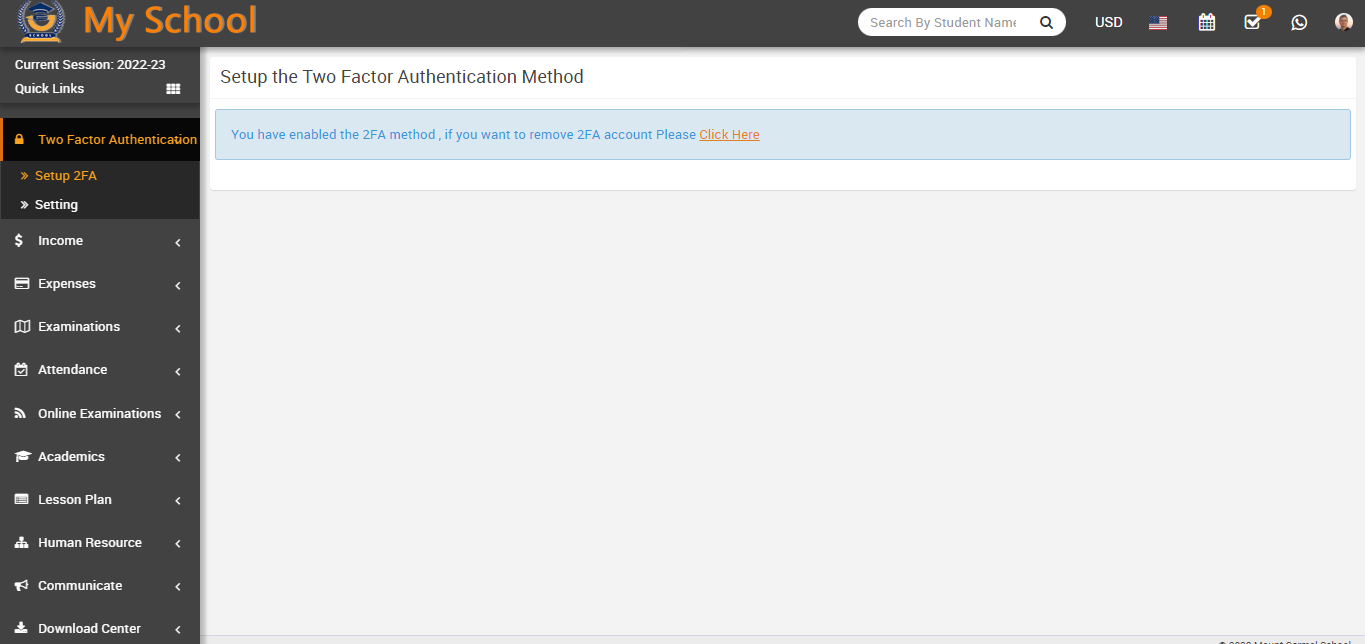Click the Quick Links grid icon
This screenshot has height=644, width=1365.
(173, 89)
